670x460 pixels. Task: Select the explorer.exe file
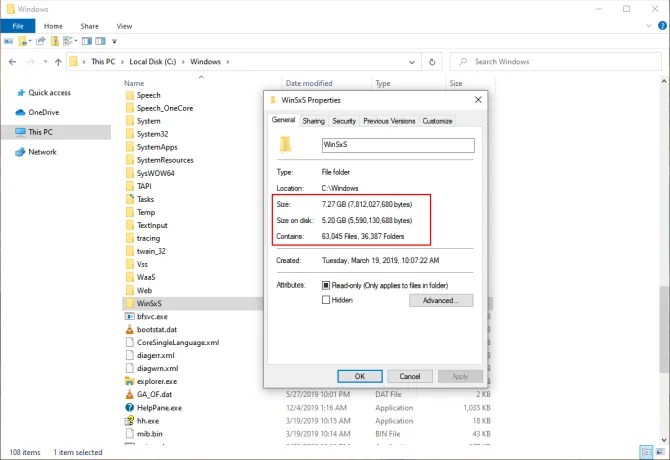tap(157, 381)
